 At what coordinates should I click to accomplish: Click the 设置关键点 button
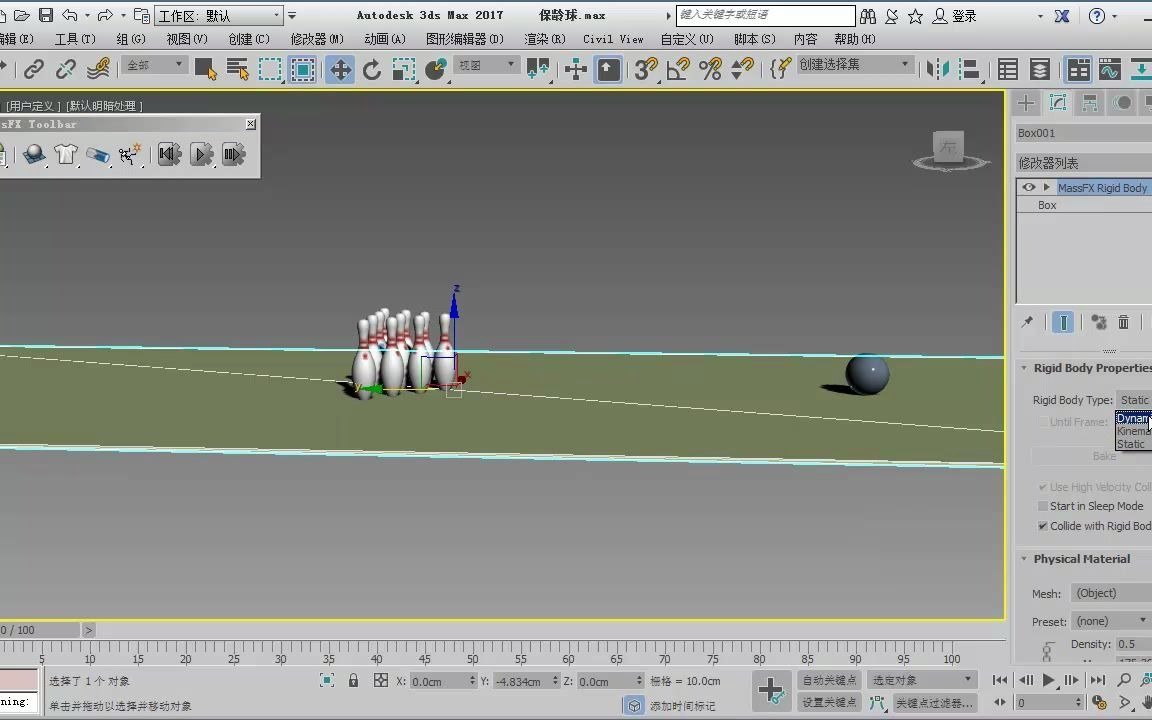coord(829,703)
